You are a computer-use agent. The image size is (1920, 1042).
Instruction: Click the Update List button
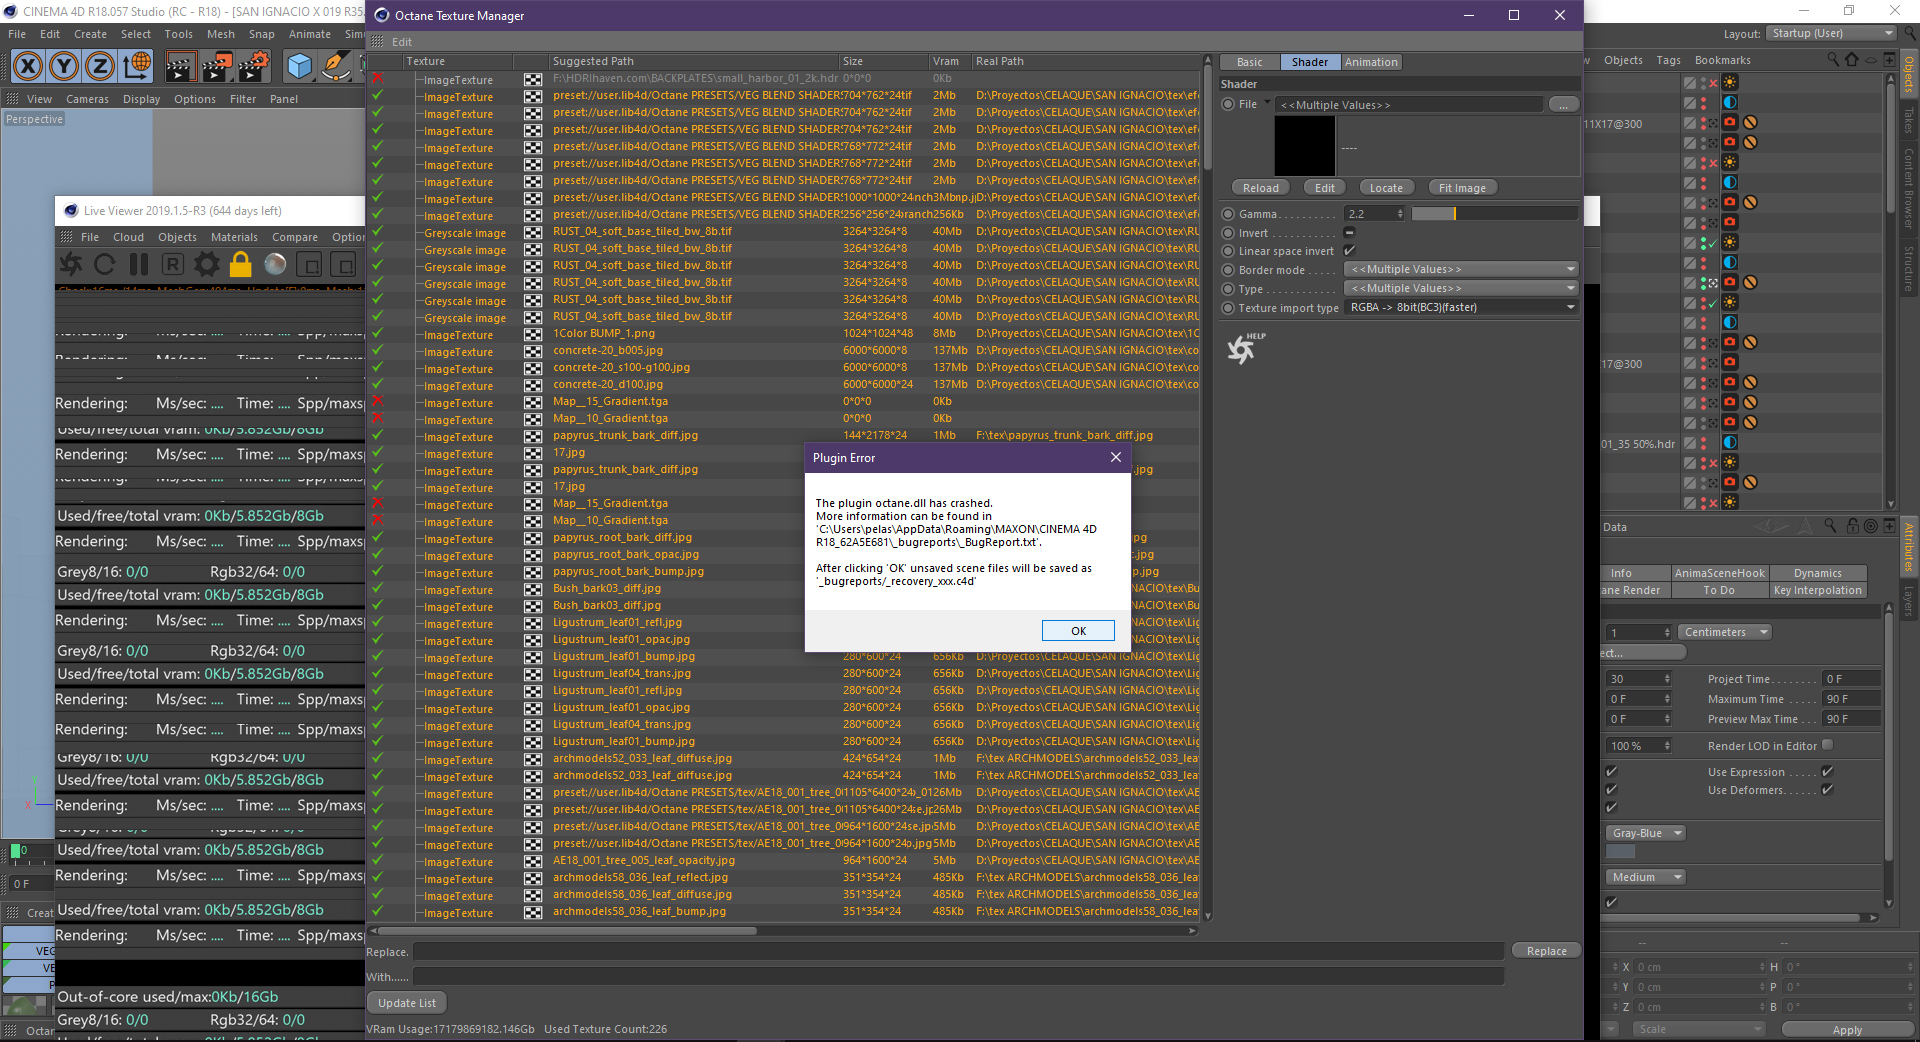coord(407,1003)
